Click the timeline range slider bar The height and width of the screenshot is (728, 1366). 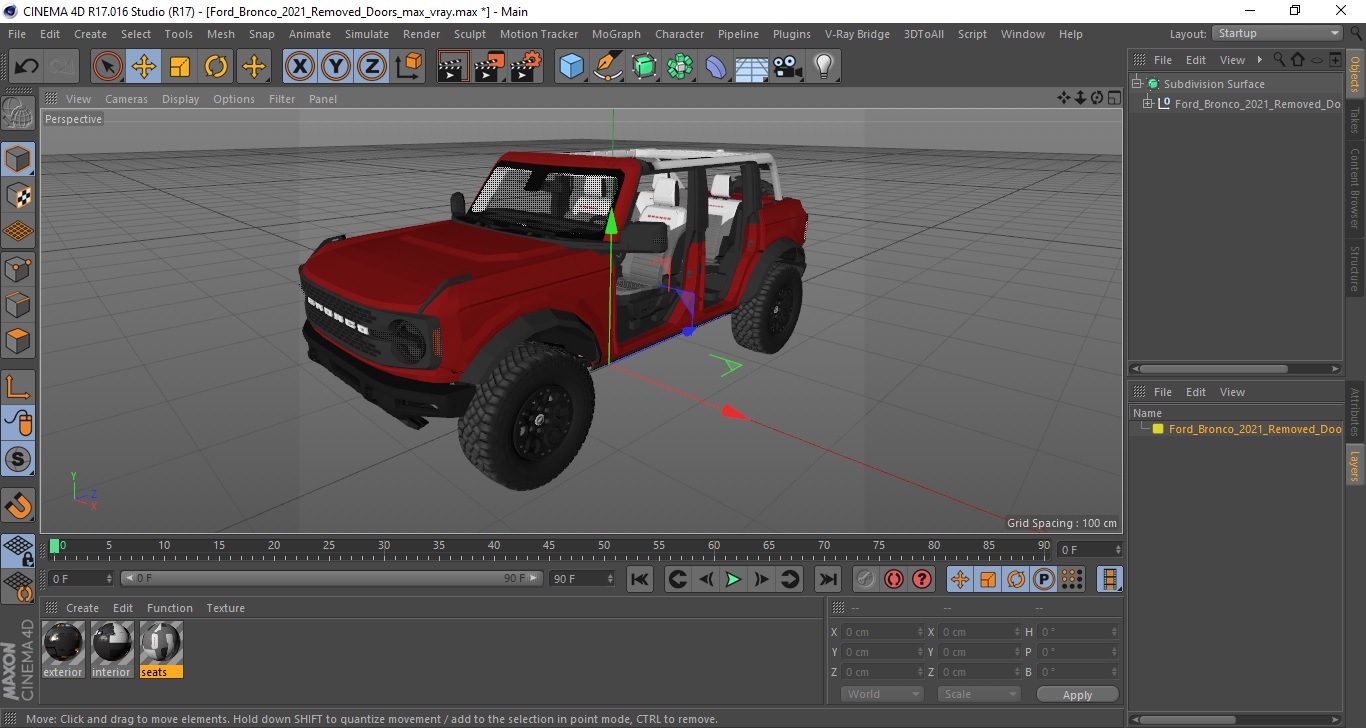click(x=332, y=578)
